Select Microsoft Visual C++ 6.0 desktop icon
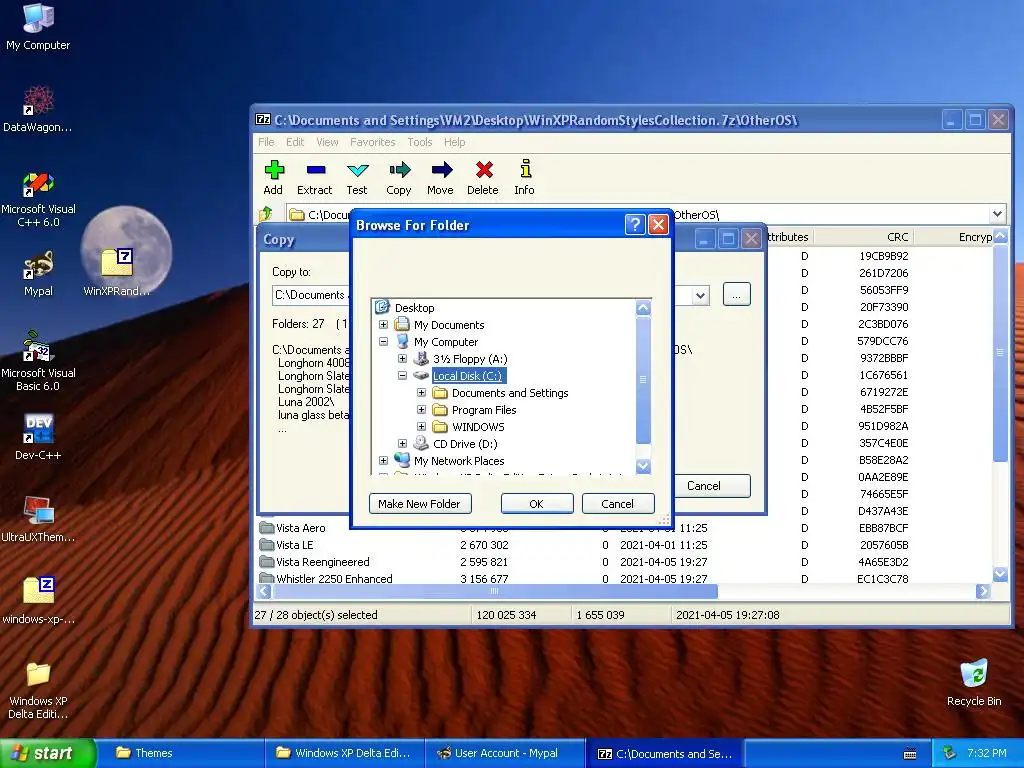The height and width of the screenshot is (768, 1024). [x=38, y=199]
